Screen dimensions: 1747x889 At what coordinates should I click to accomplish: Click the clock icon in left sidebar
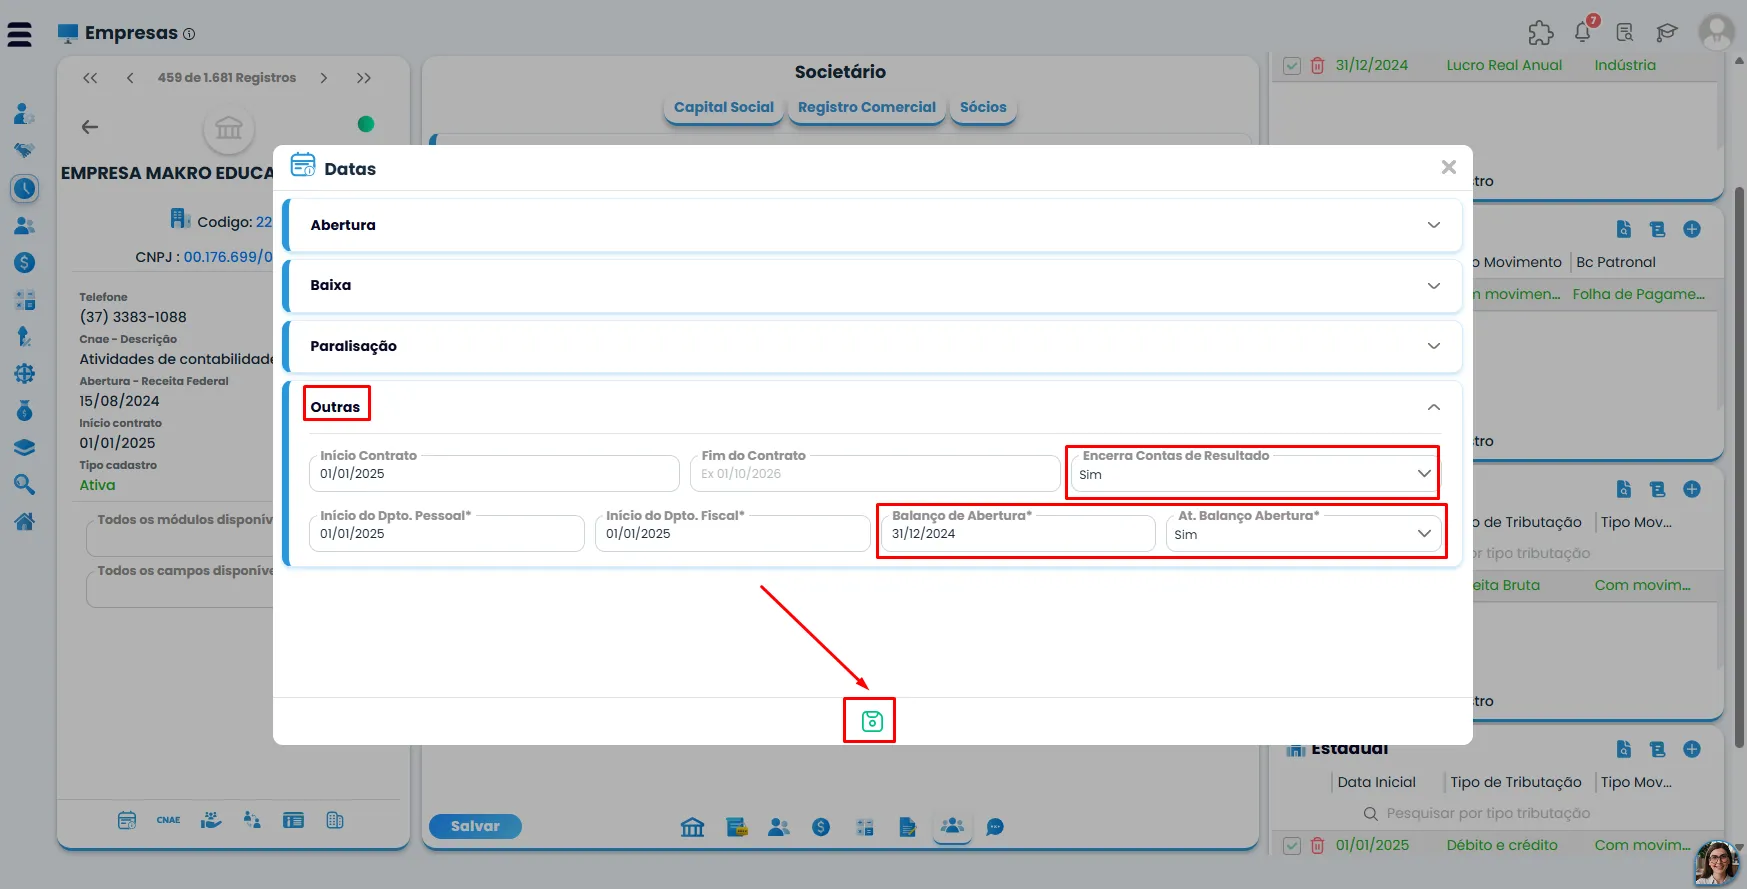point(25,188)
